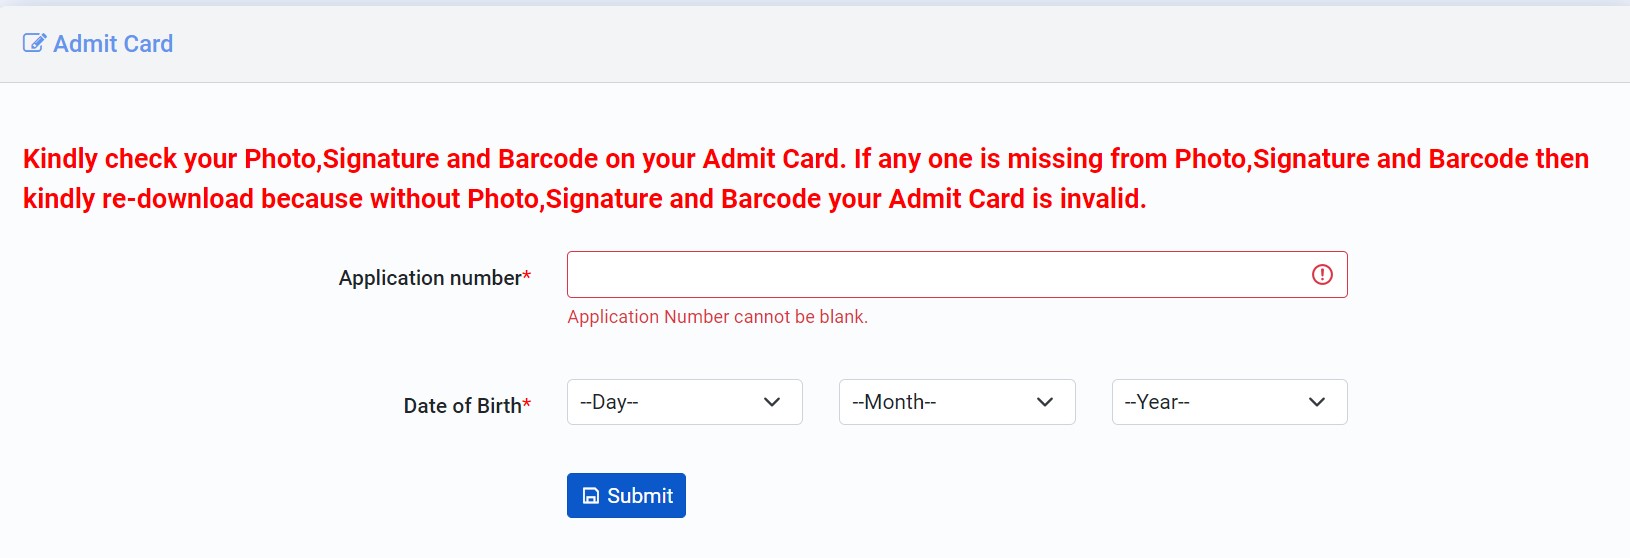The width and height of the screenshot is (1630, 558).
Task: Open the --Year-- dropdown
Action: coord(1230,402)
